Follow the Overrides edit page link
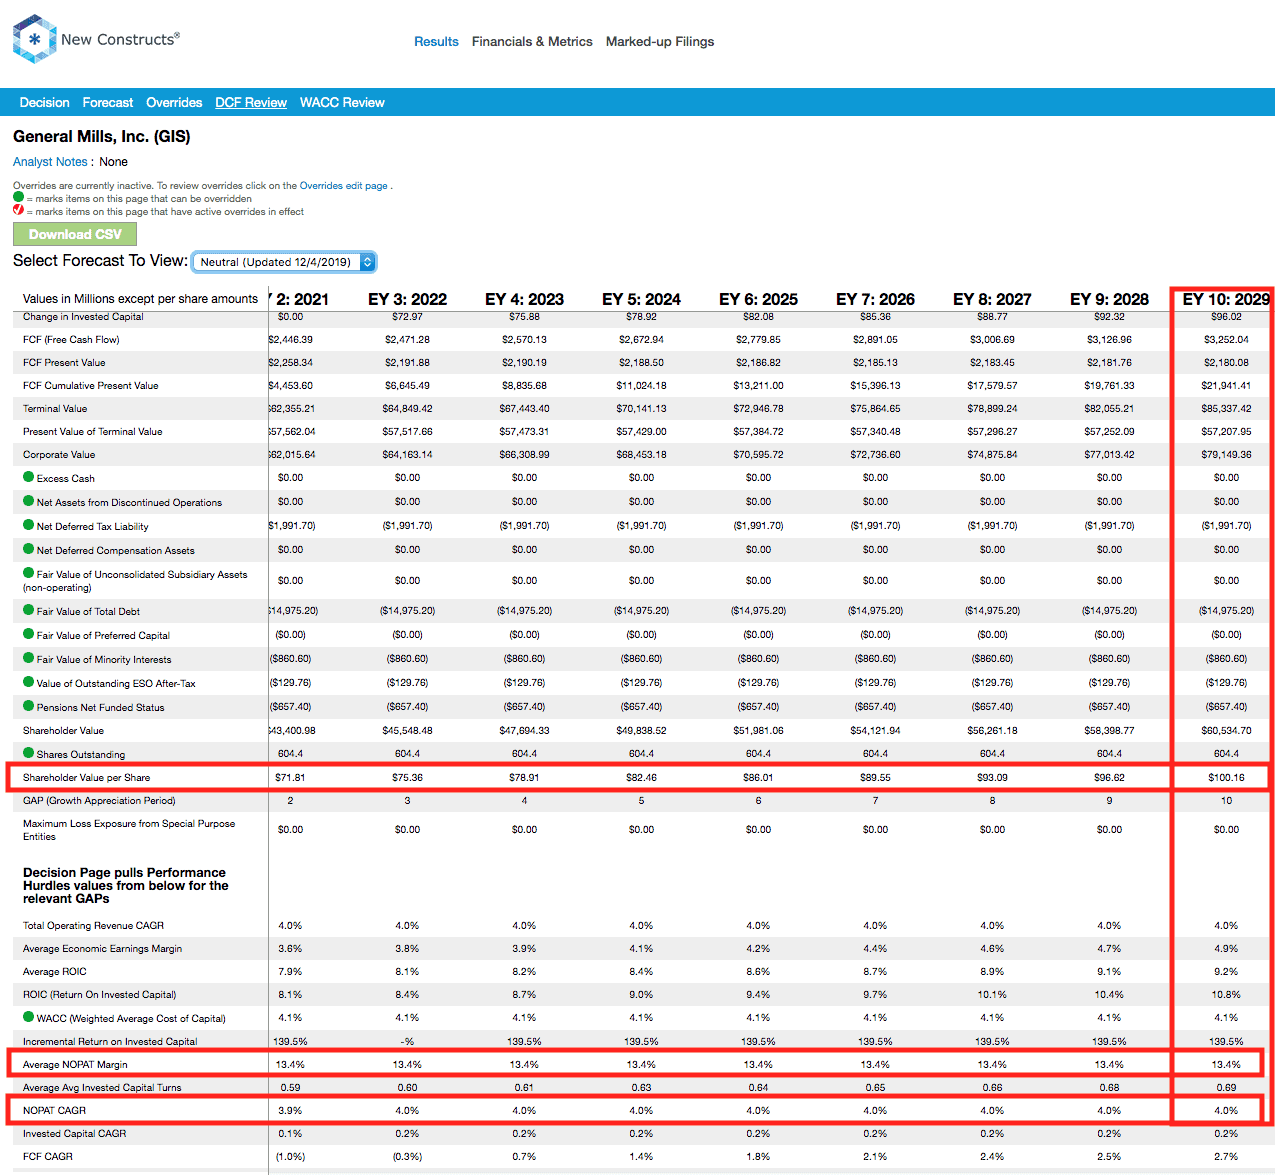 point(344,185)
